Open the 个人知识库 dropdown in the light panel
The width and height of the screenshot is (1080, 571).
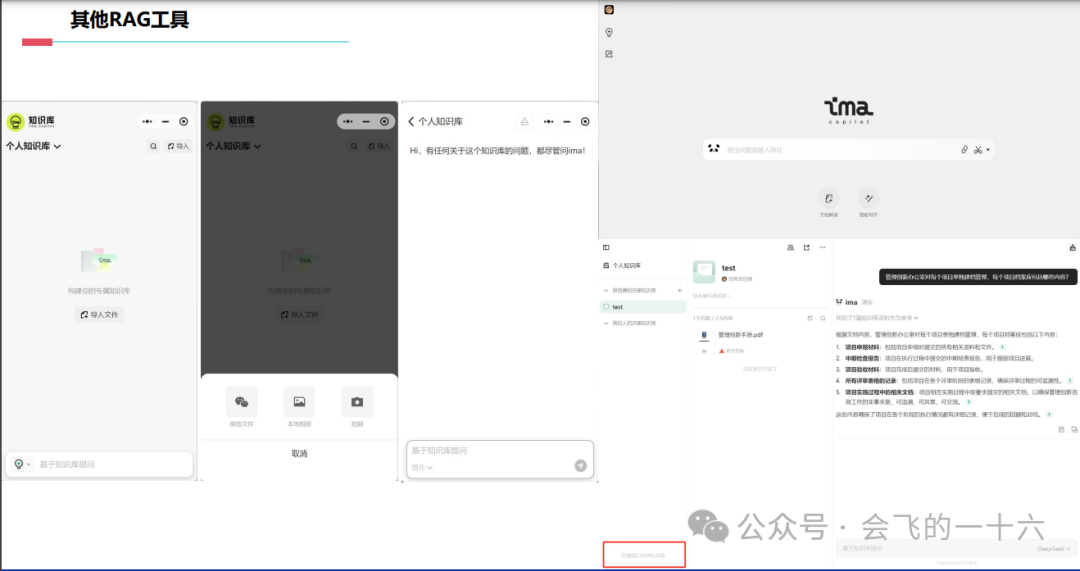tap(33, 146)
